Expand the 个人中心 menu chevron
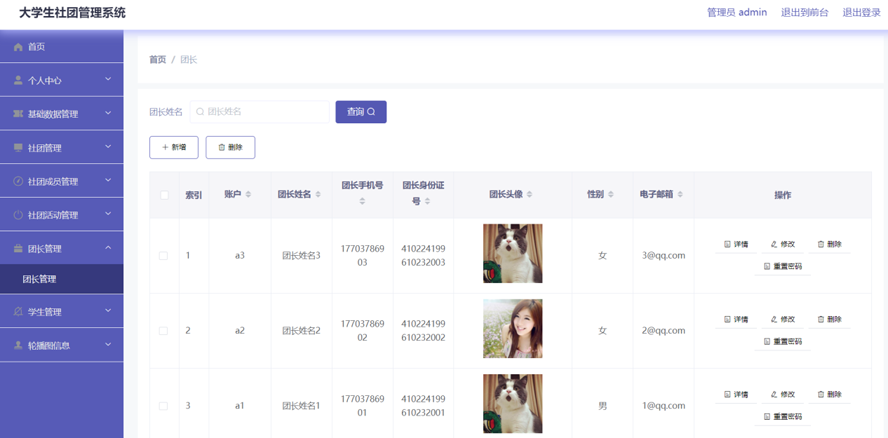 click(x=108, y=79)
